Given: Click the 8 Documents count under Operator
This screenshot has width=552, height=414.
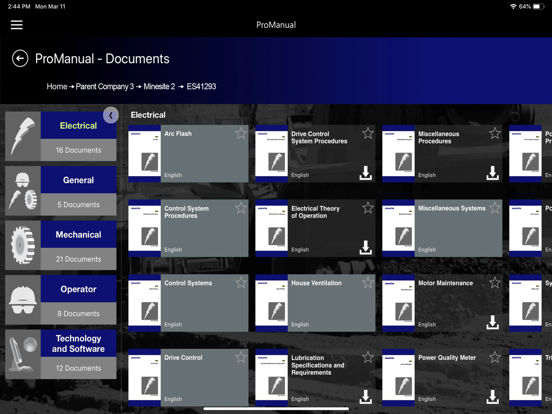Looking at the screenshot, I should pyautogui.click(x=79, y=314).
